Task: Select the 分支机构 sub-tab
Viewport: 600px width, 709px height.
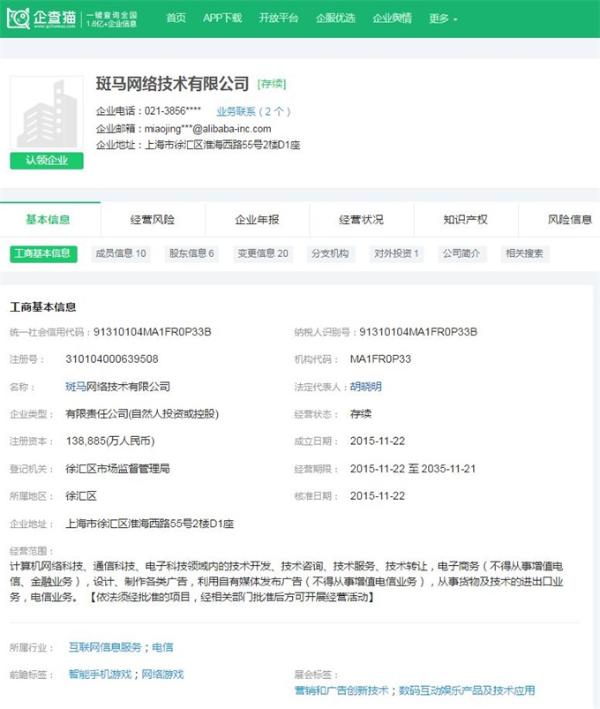Action: [330, 254]
